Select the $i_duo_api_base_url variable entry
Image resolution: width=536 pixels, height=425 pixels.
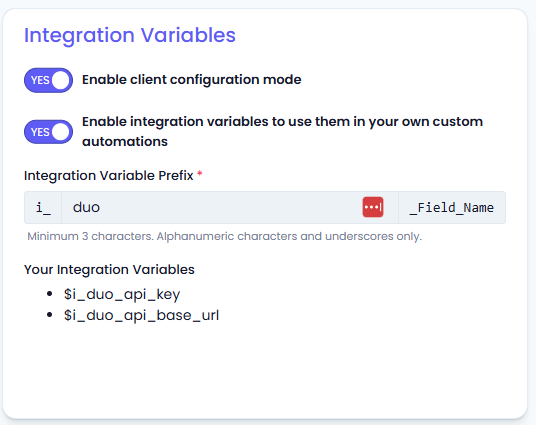[x=142, y=315]
